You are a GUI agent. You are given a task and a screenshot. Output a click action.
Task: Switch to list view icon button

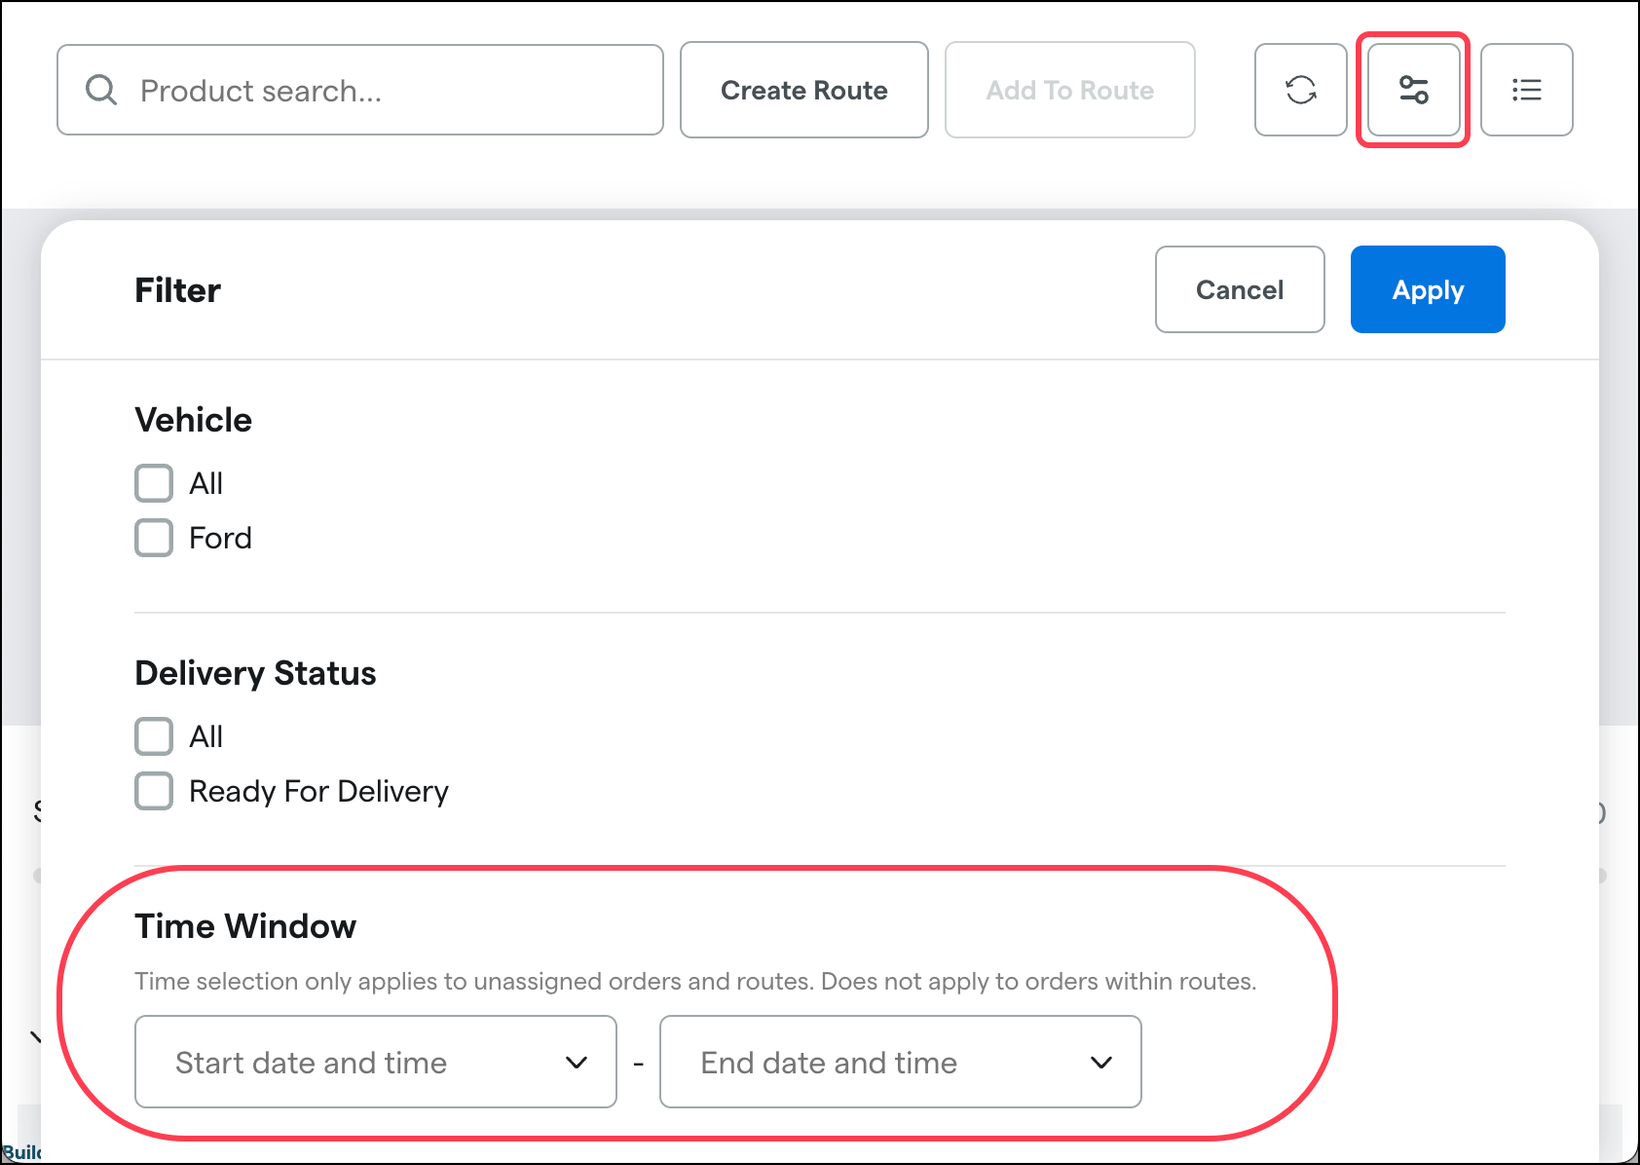pyautogui.click(x=1526, y=90)
